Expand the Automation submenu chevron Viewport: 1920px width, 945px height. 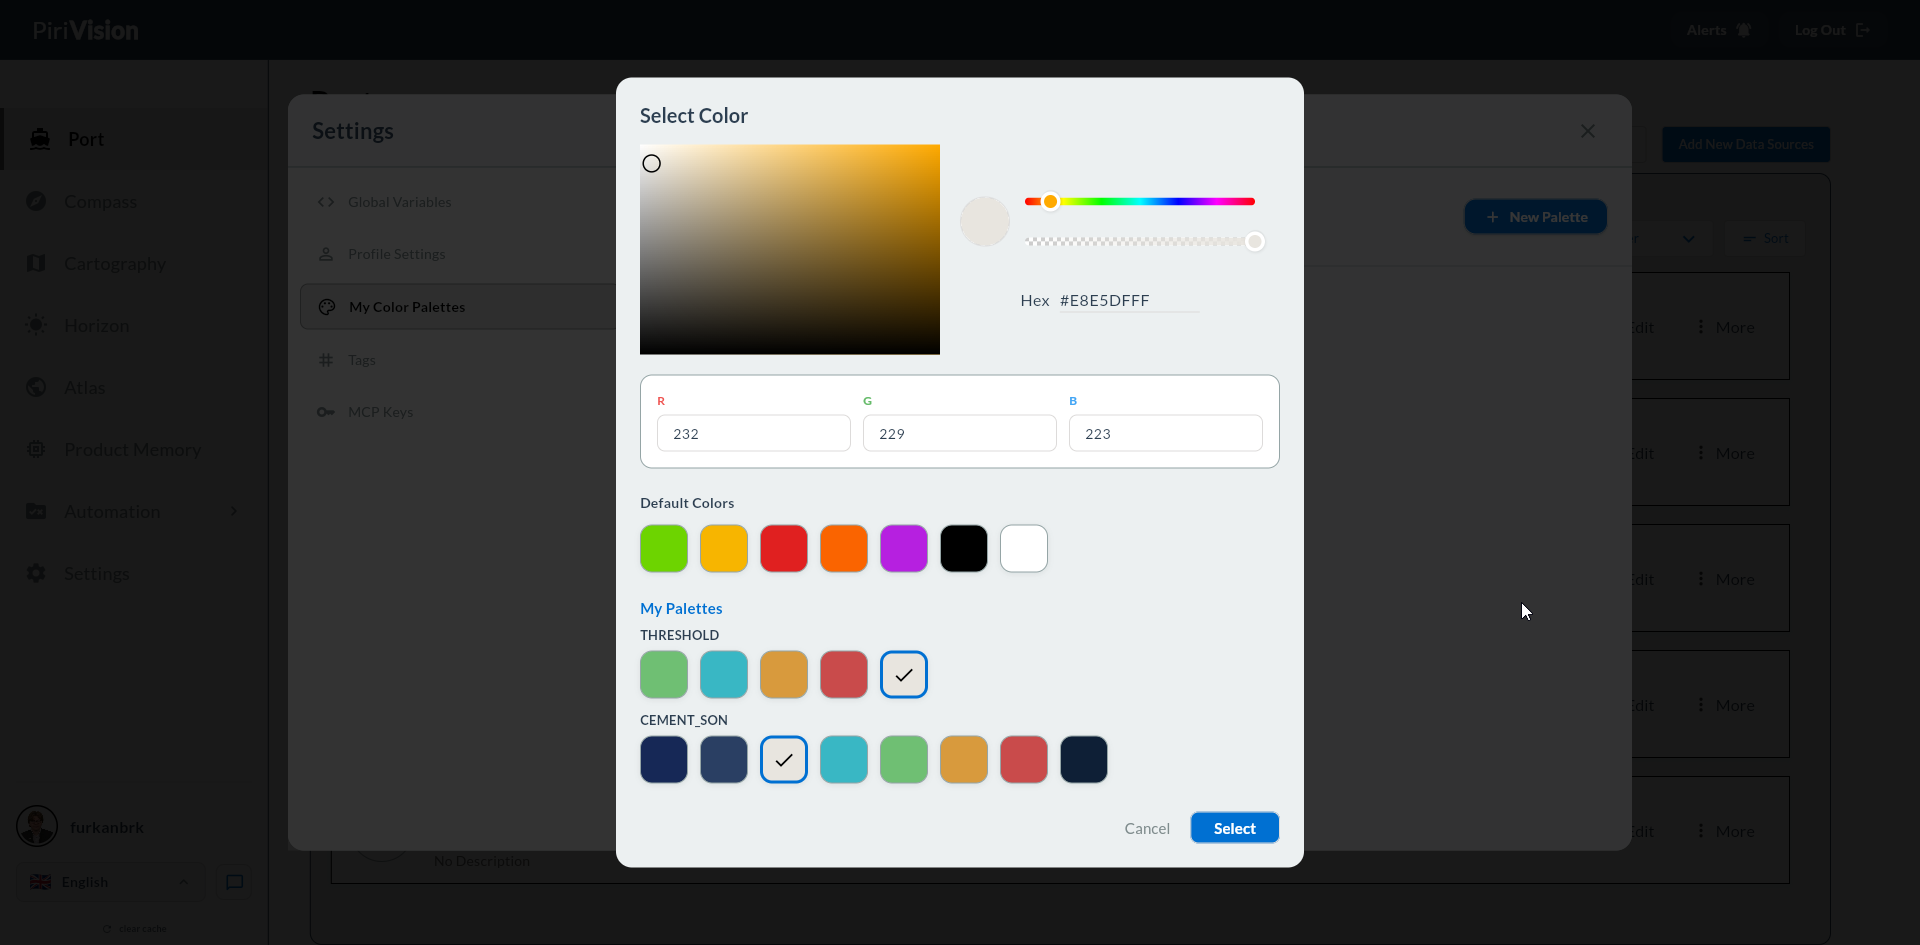(234, 511)
